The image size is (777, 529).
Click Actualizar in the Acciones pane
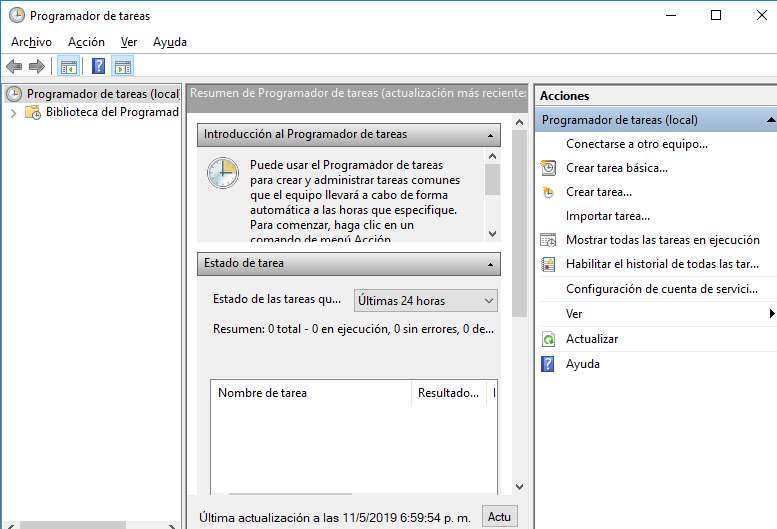[x=592, y=339]
